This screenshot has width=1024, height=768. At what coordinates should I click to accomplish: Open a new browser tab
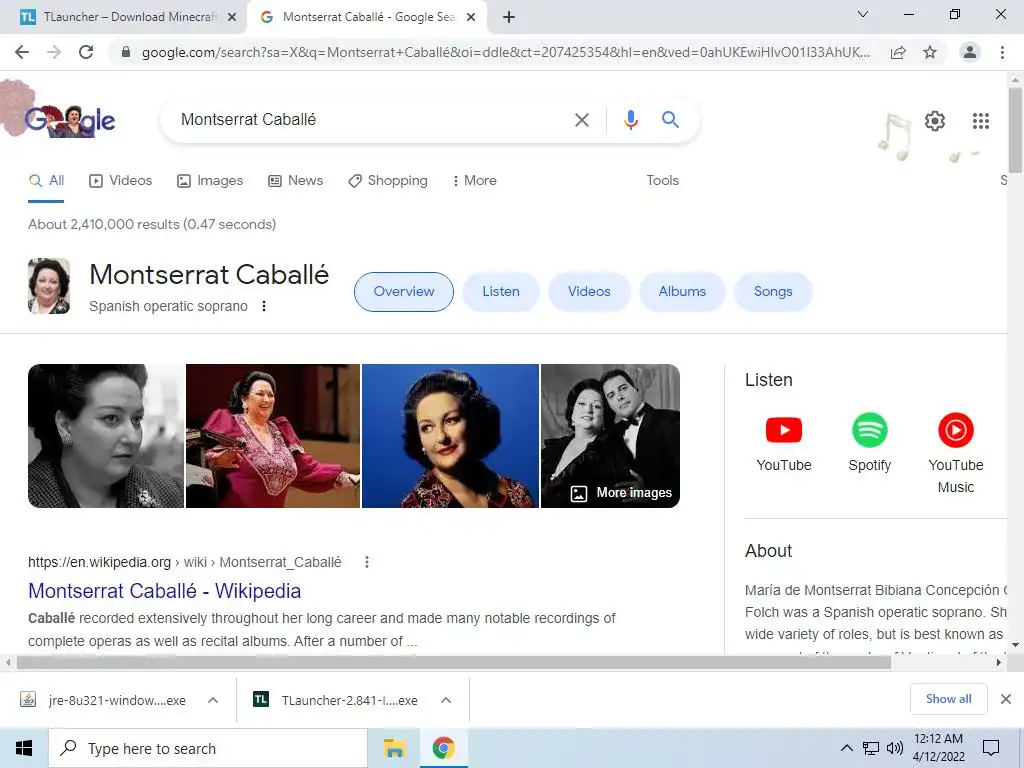(509, 17)
